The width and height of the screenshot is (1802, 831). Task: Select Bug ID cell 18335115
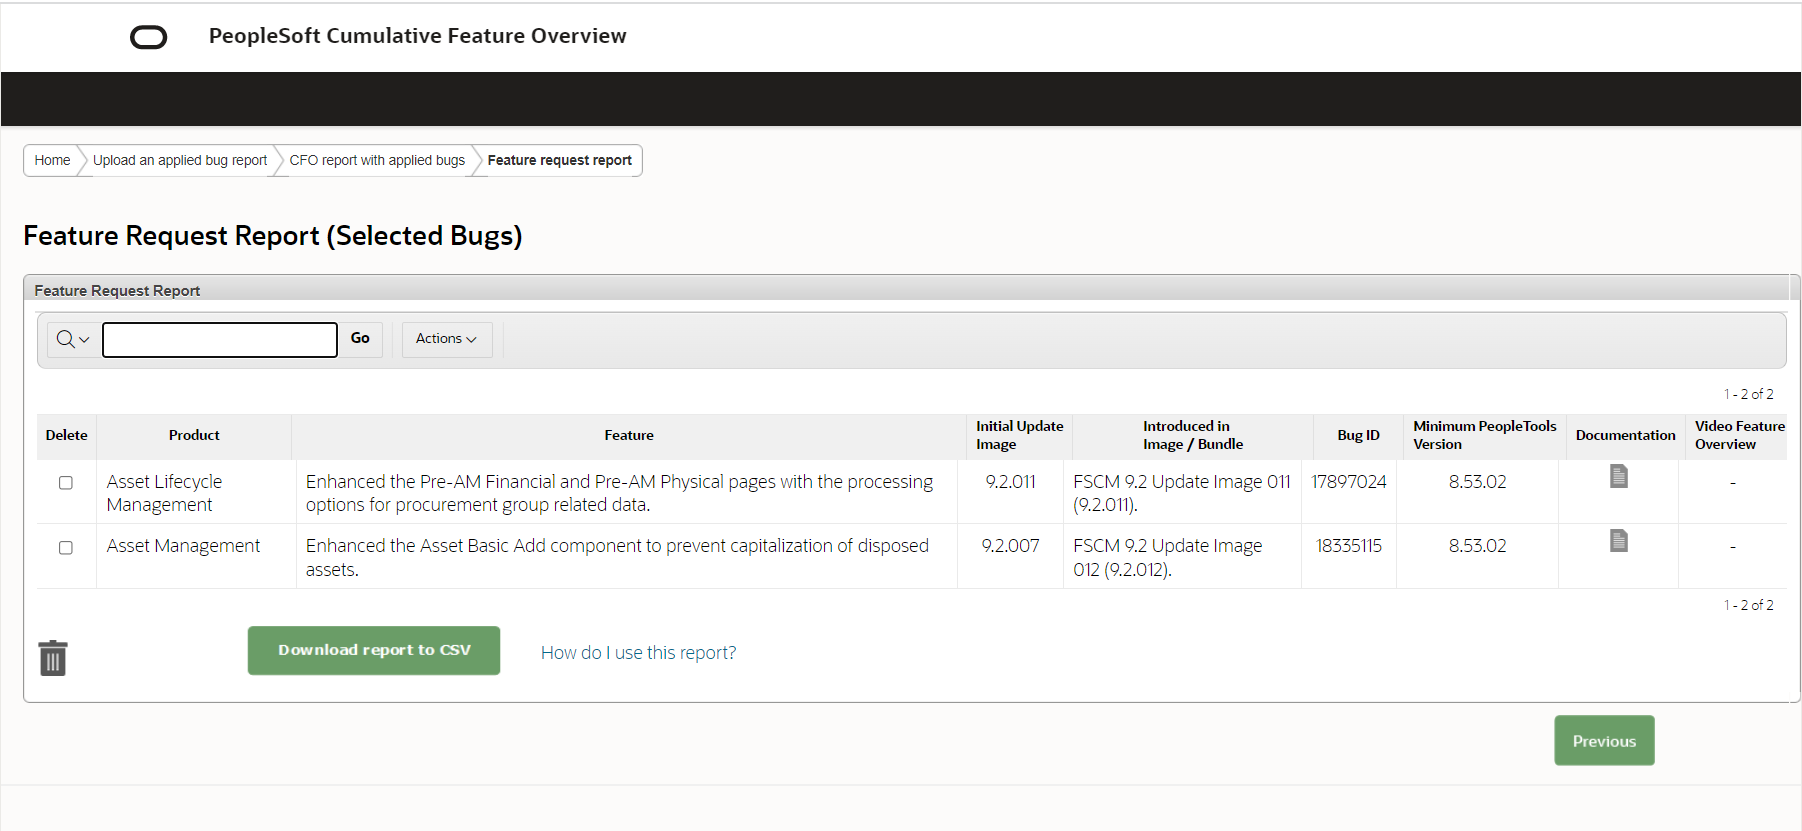pos(1349,546)
